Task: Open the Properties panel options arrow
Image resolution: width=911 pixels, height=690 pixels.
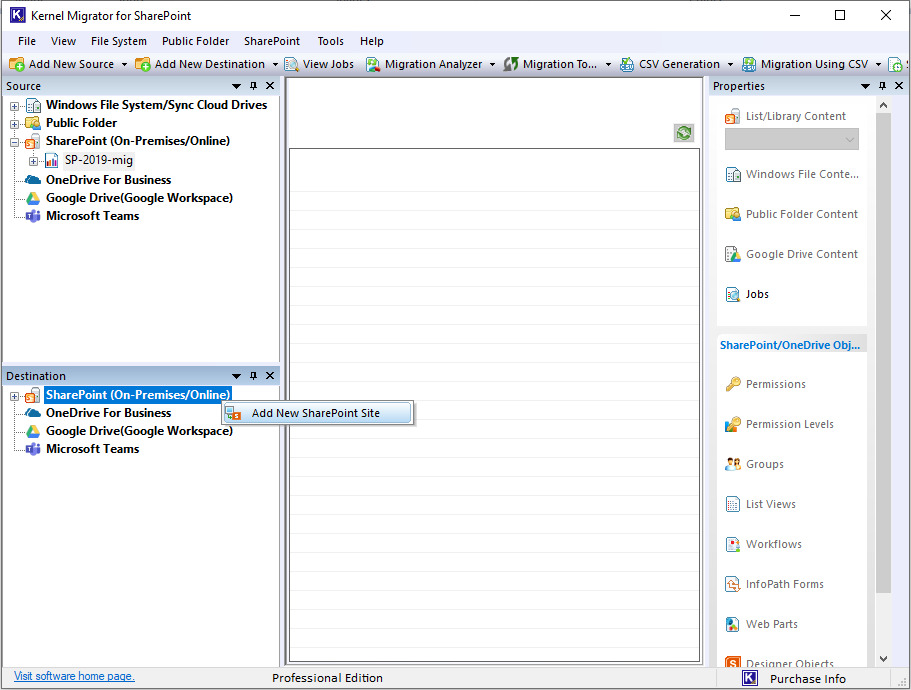Action: point(866,86)
